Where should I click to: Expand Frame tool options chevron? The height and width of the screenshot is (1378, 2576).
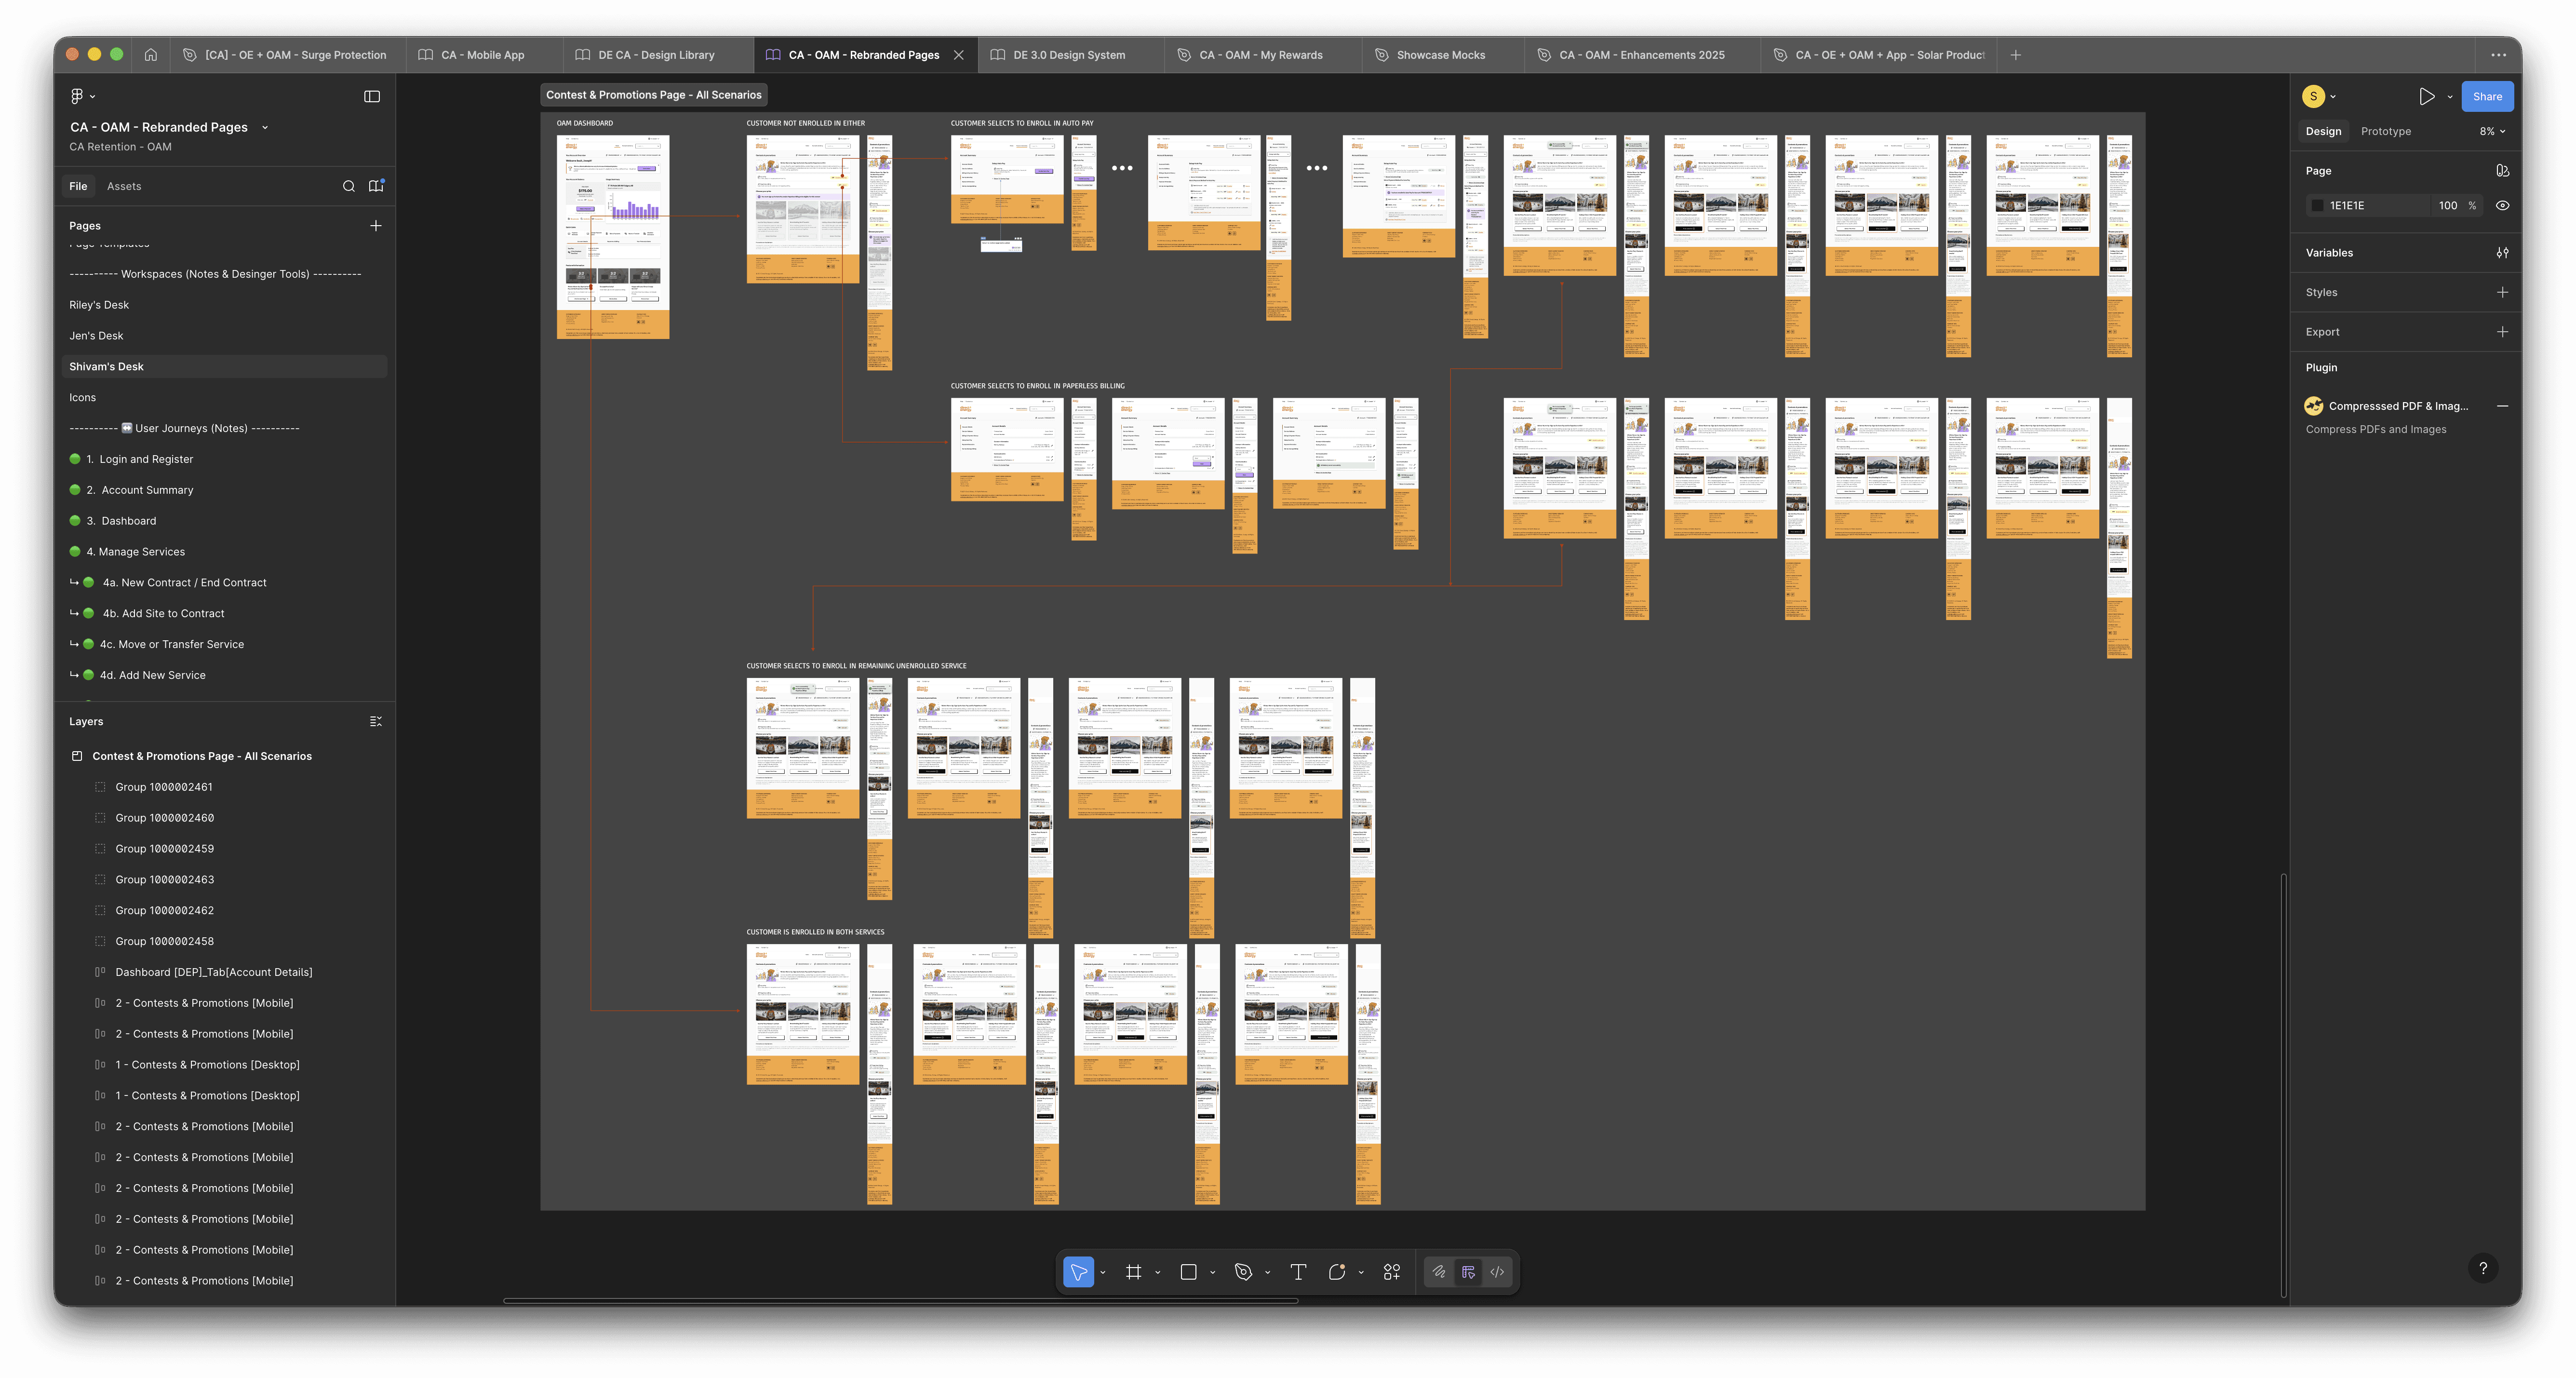tap(1158, 1273)
